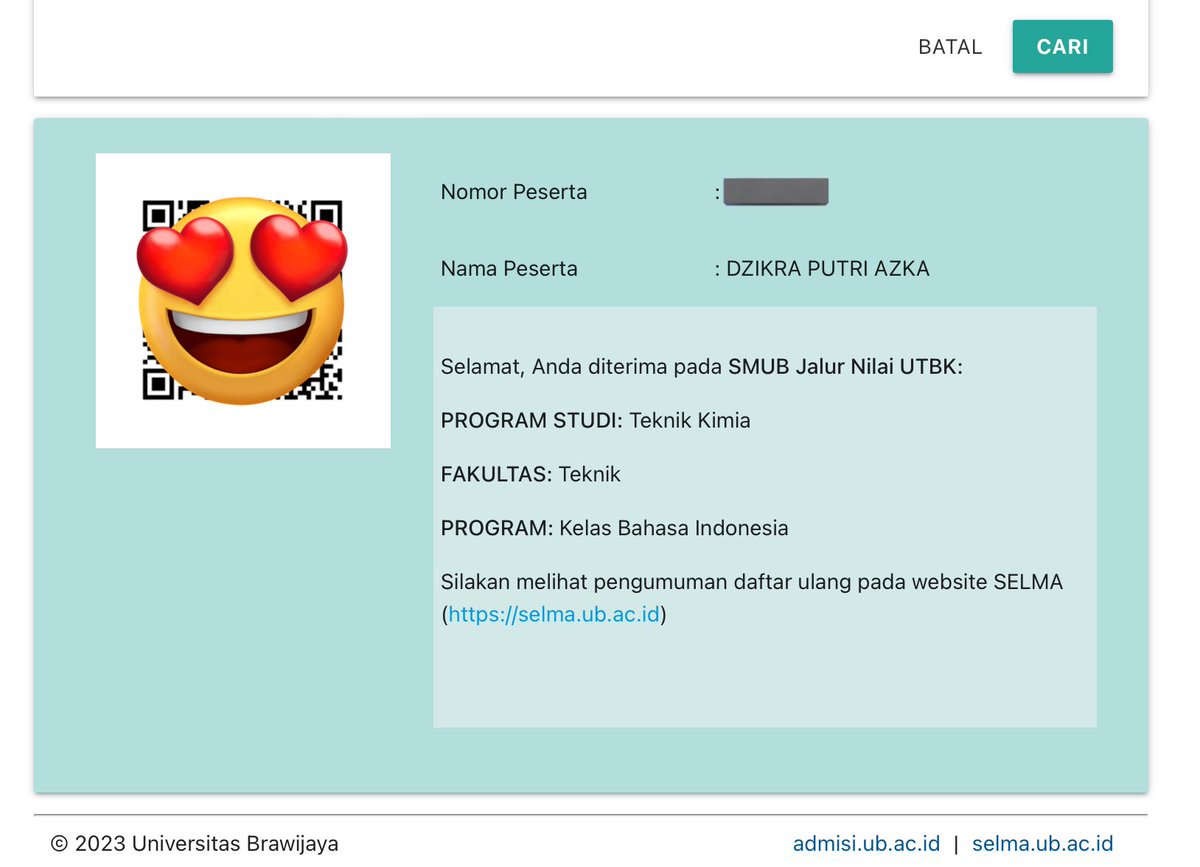This screenshot has width=1200, height=867.
Task: Open the https://selma.ub.ac.id link
Action: [554, 614]
